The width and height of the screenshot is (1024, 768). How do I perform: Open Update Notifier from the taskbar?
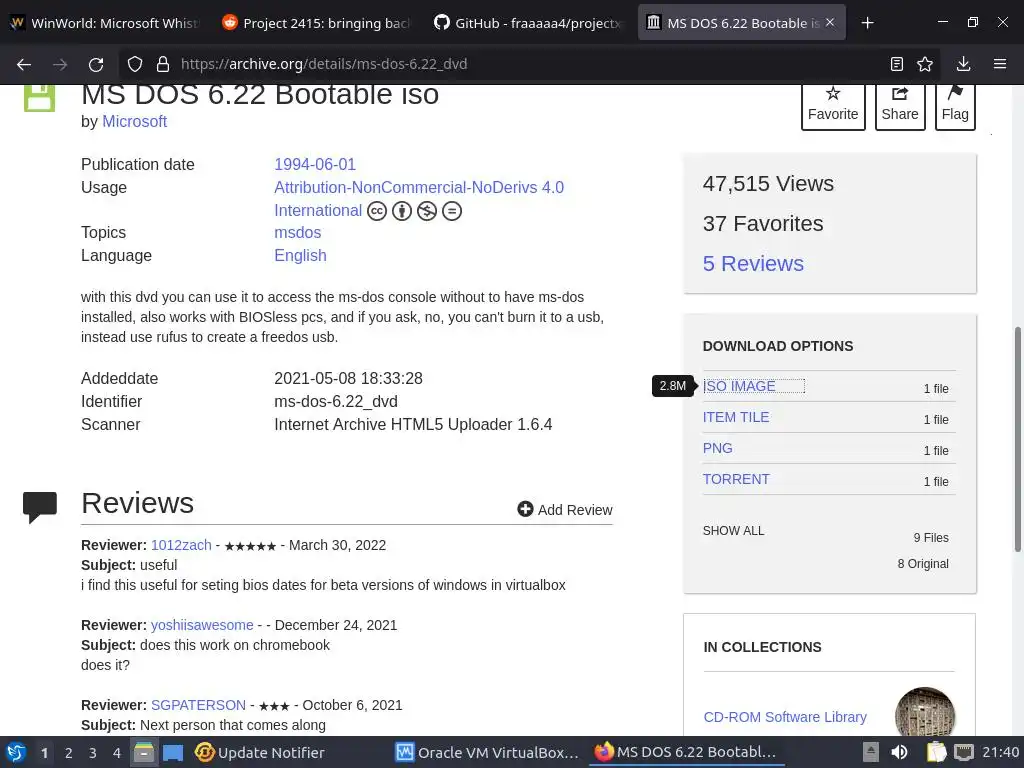(x=260, y=753)
